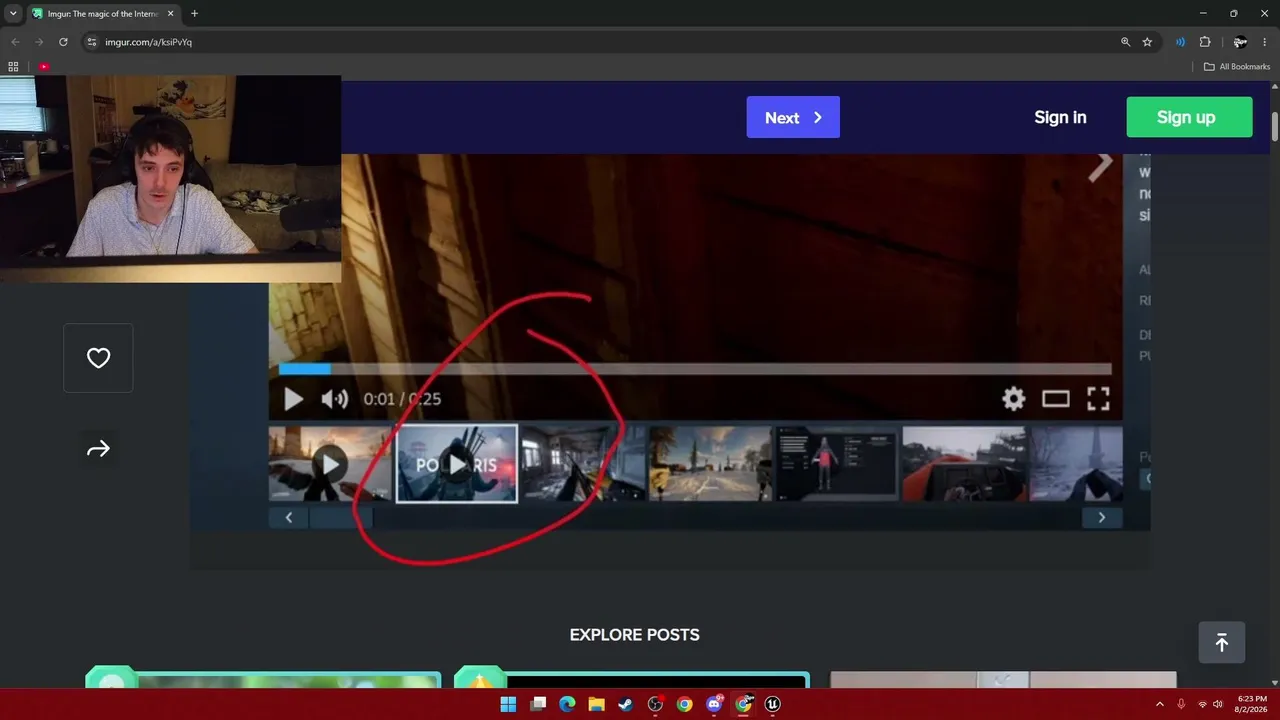
Task: Like the post with the heart icon
Action: (98, 358)
